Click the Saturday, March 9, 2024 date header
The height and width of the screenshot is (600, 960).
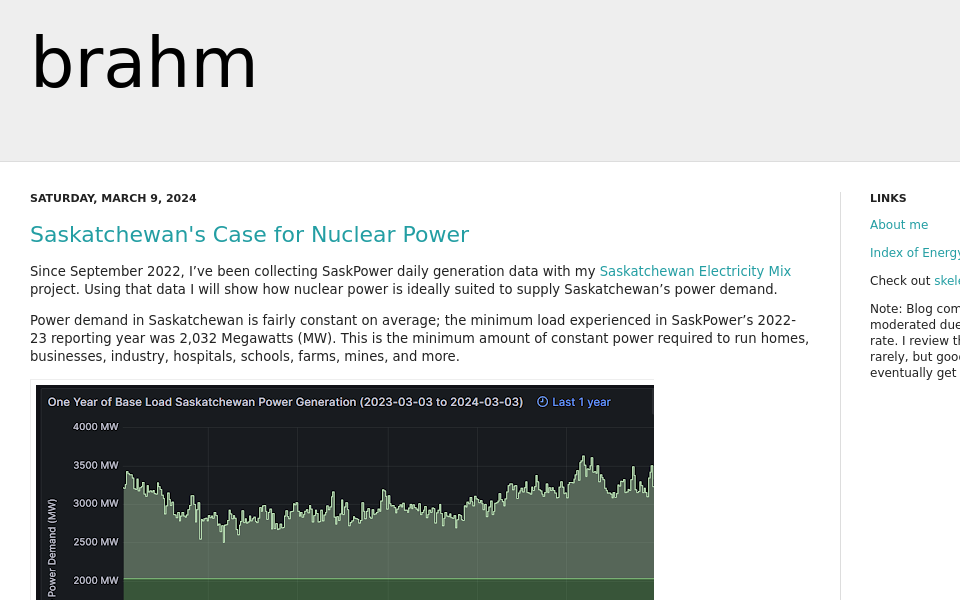pyautogui.click(x=113, y=198)
